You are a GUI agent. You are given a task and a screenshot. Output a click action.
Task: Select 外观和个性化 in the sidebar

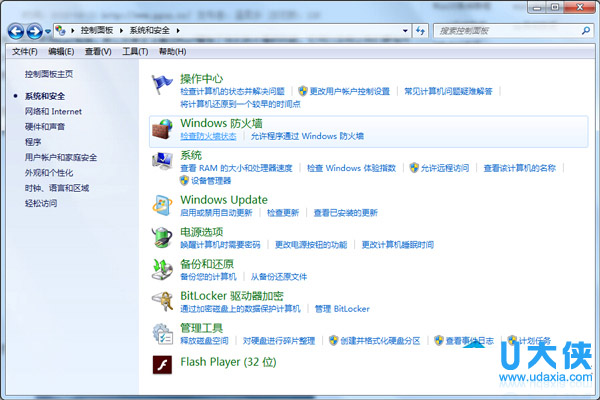click(49, 173)
